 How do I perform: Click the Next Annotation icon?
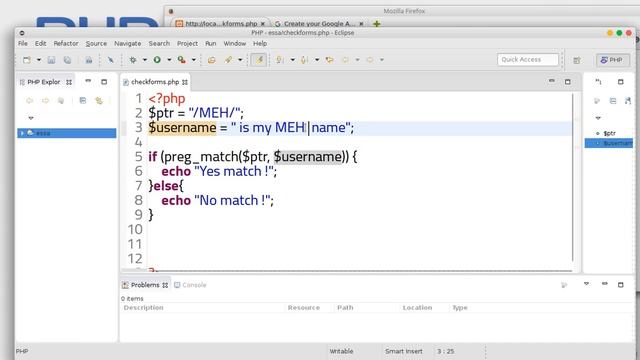[280, 60]
